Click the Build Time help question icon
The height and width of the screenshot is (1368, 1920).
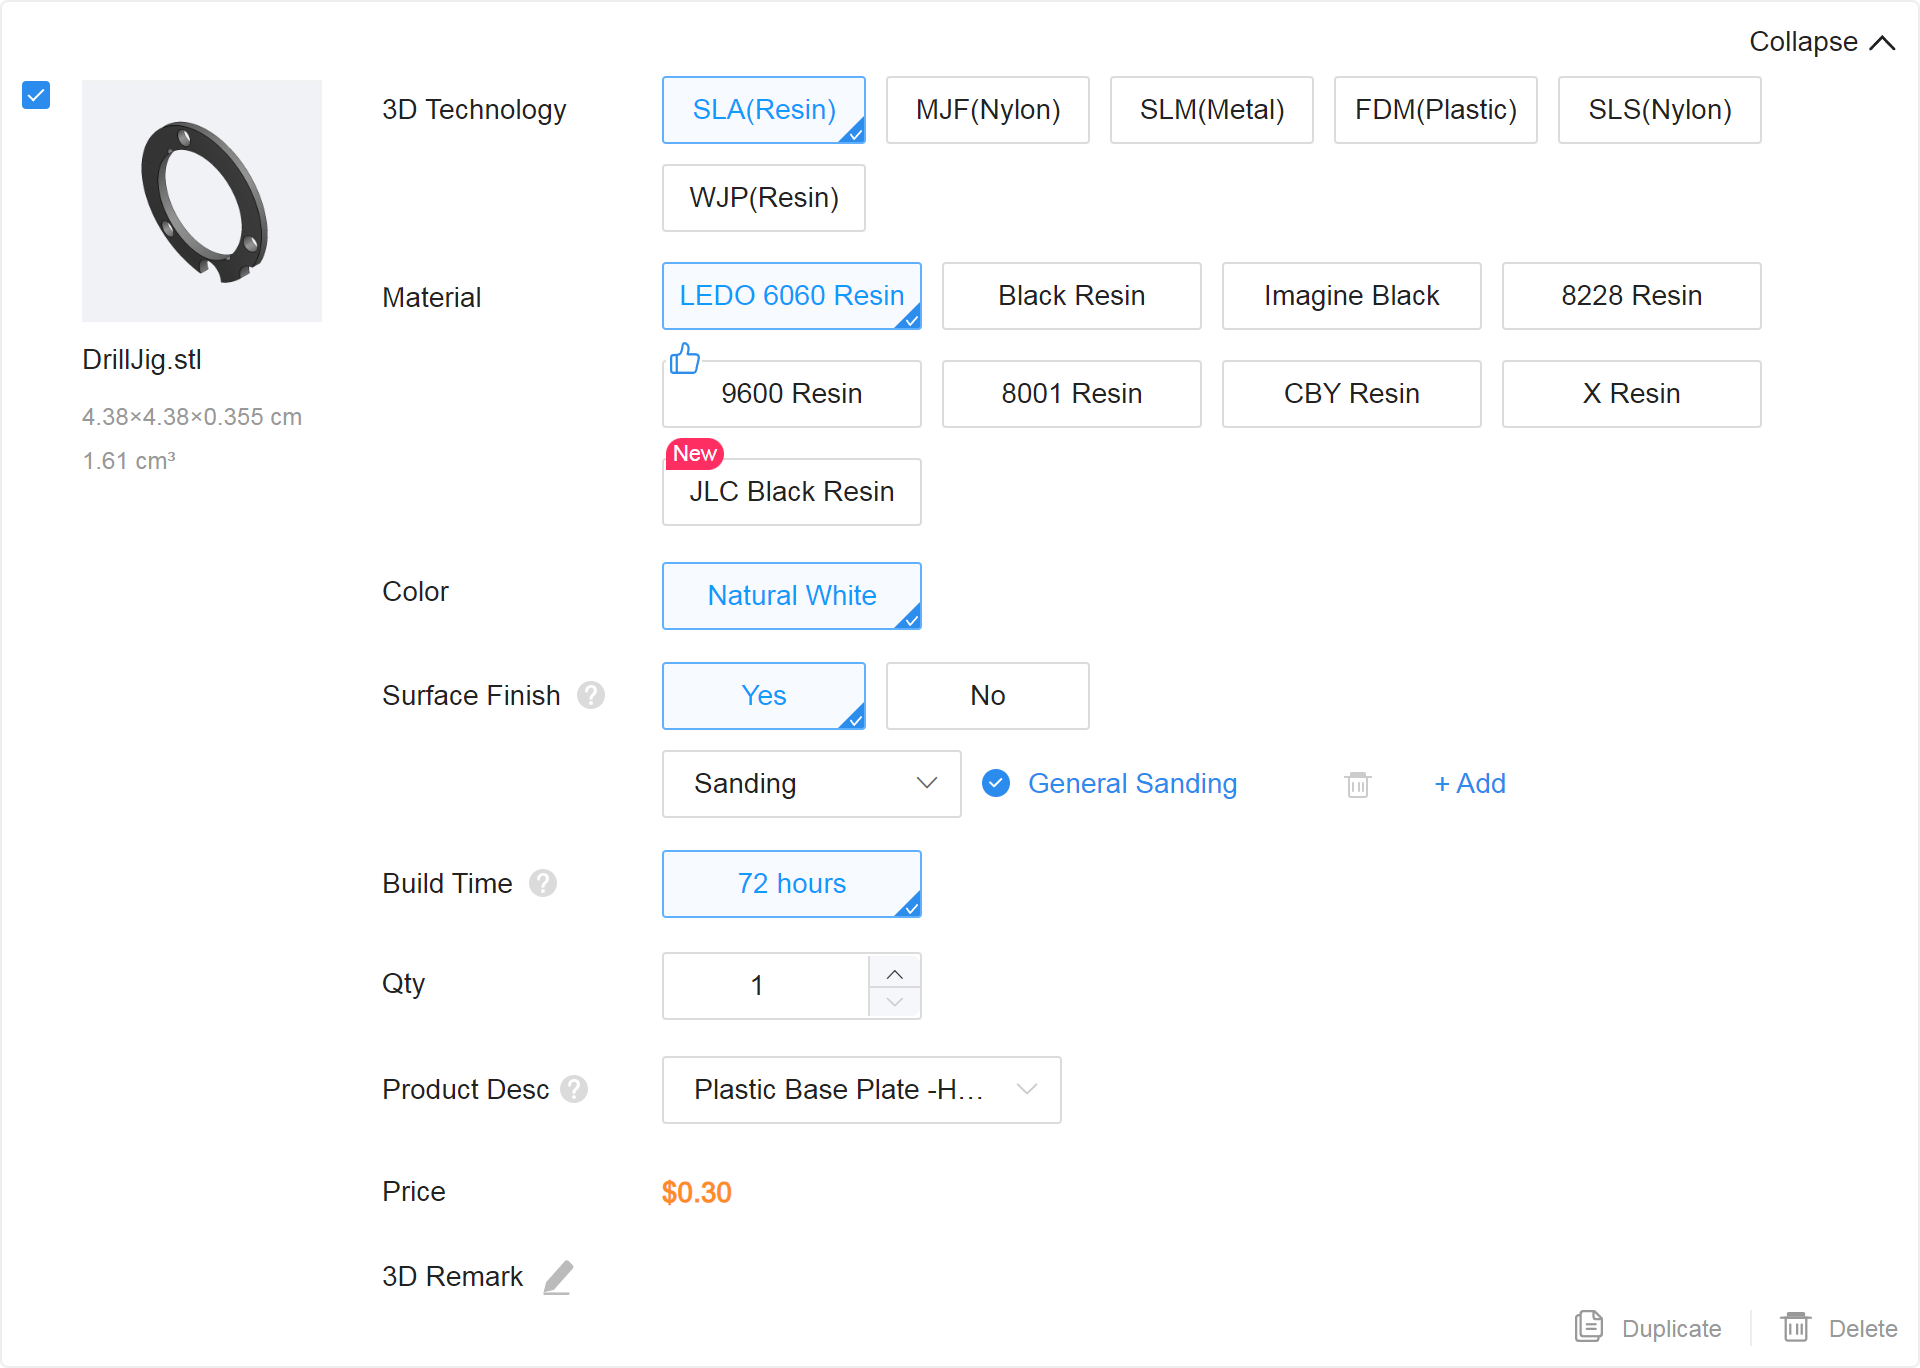(x=543, y=883)
